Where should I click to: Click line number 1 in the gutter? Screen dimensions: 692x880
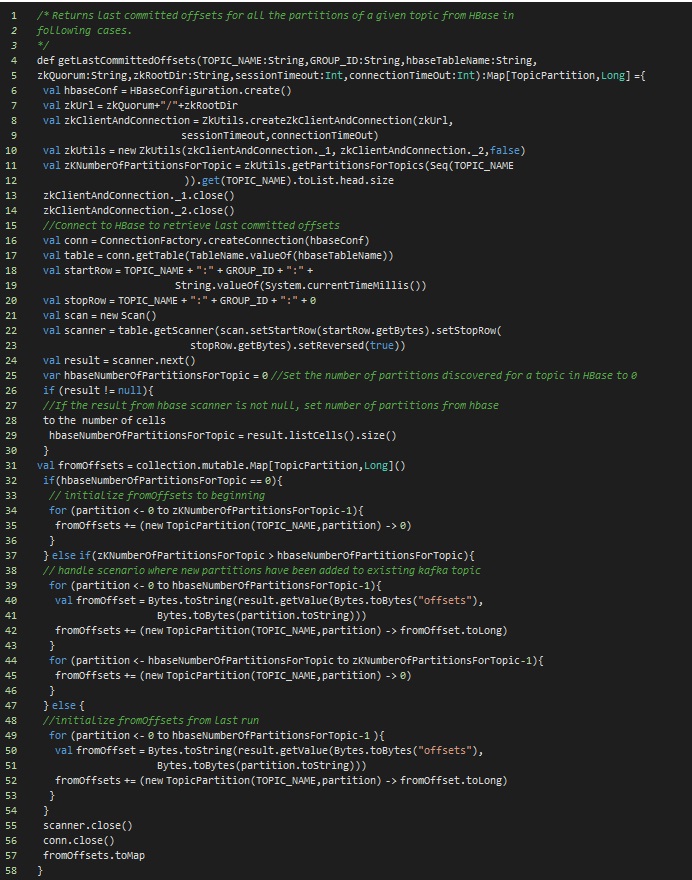[x=14, y=15]
